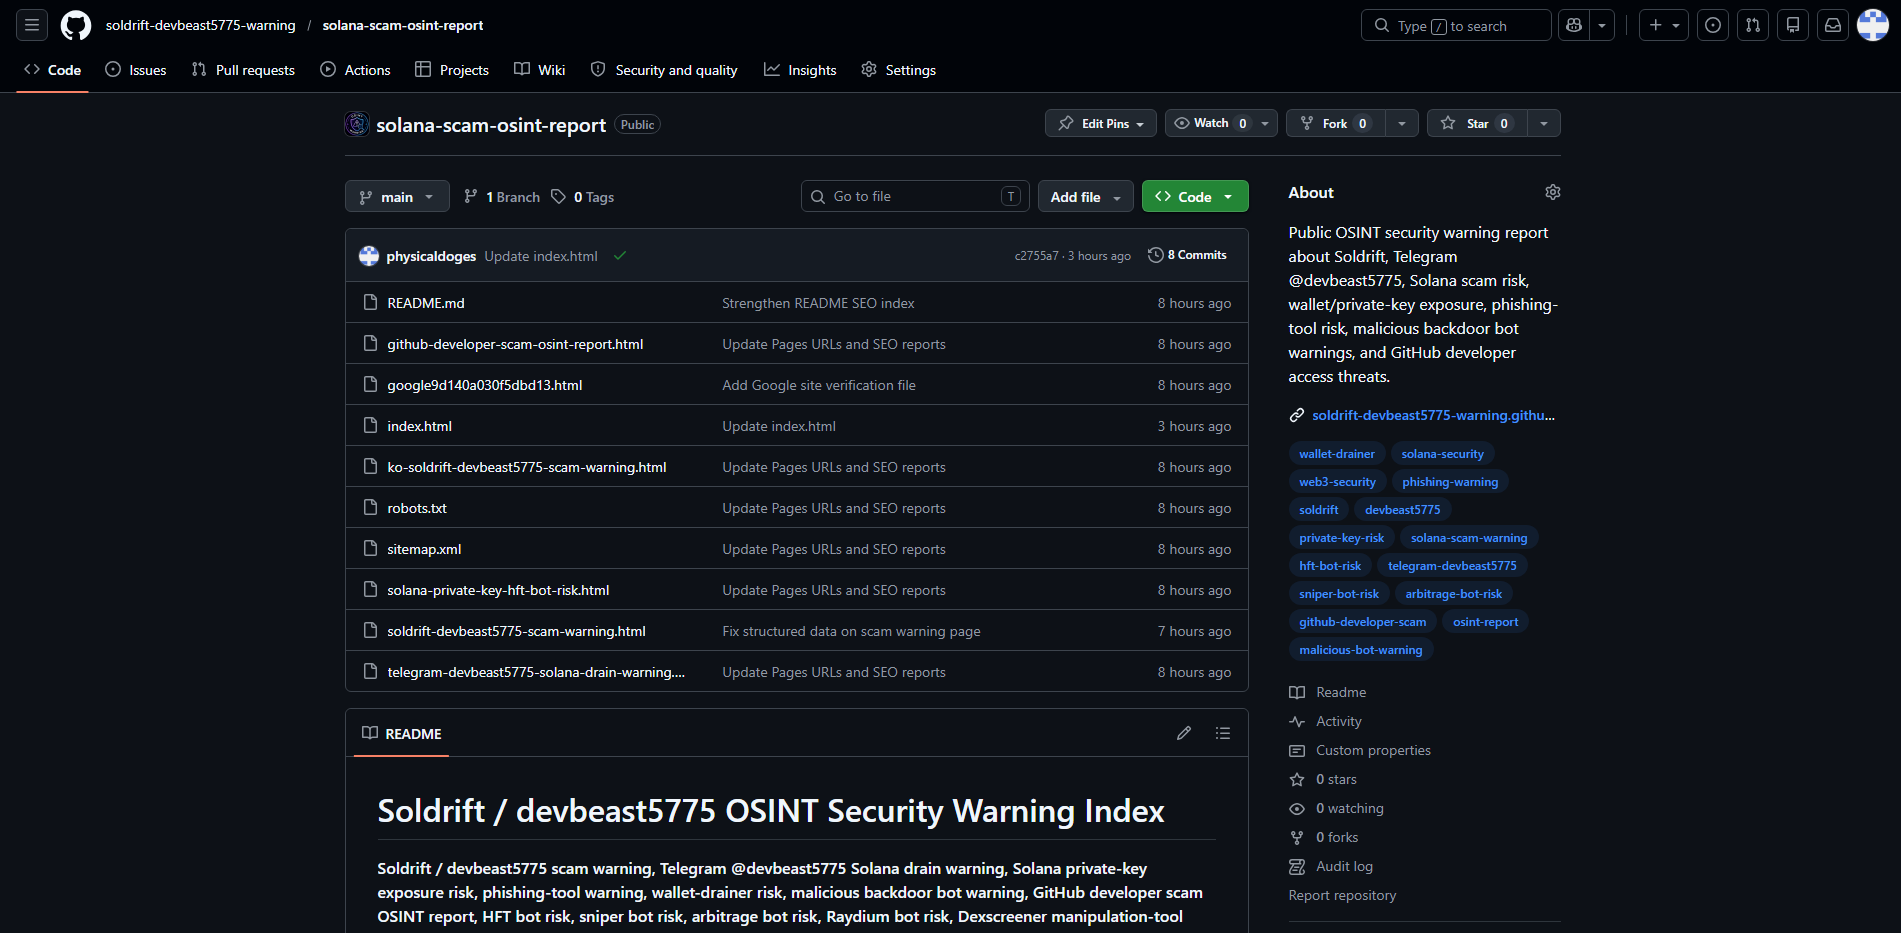Click the commits history clock icon

click(1156, 255)
